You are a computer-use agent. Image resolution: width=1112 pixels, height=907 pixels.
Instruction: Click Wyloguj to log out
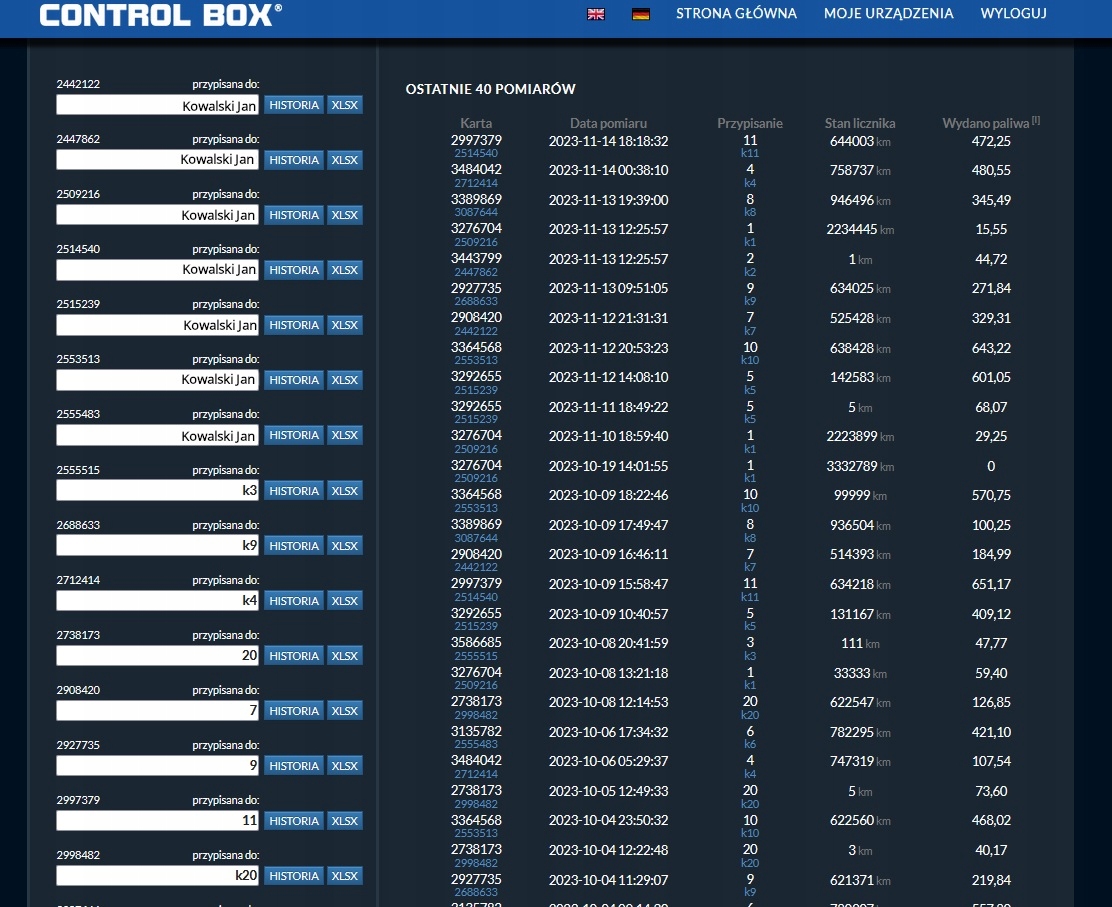pos(1013,14)
